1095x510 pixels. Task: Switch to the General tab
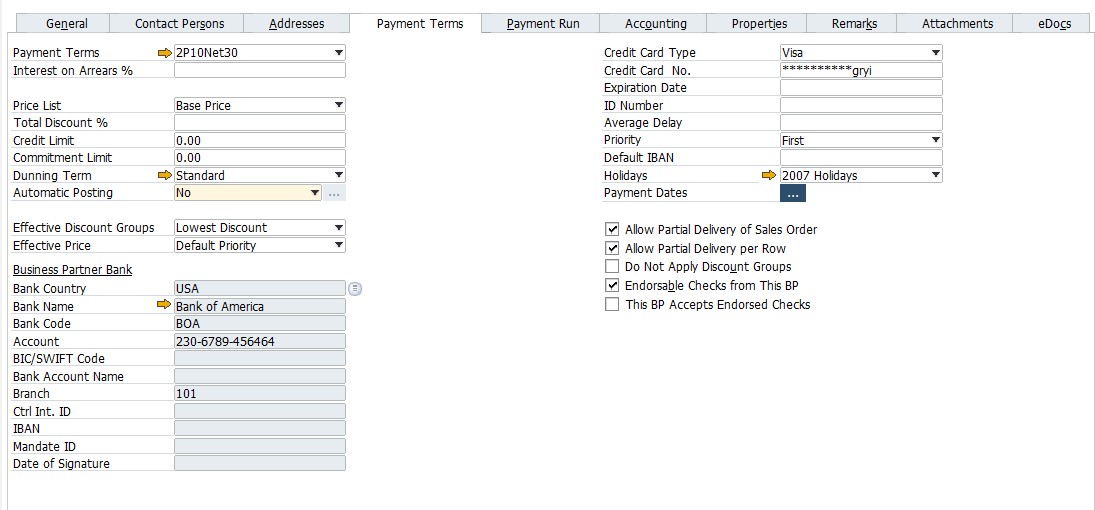(66, 24)
